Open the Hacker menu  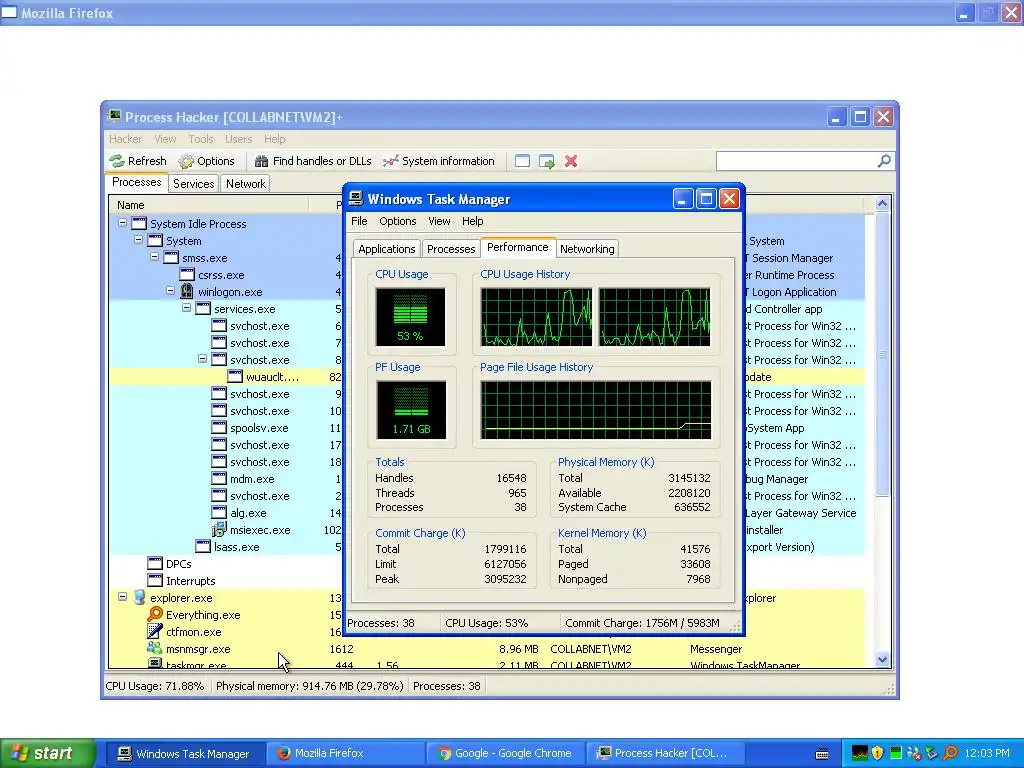(x=125, y=139)
